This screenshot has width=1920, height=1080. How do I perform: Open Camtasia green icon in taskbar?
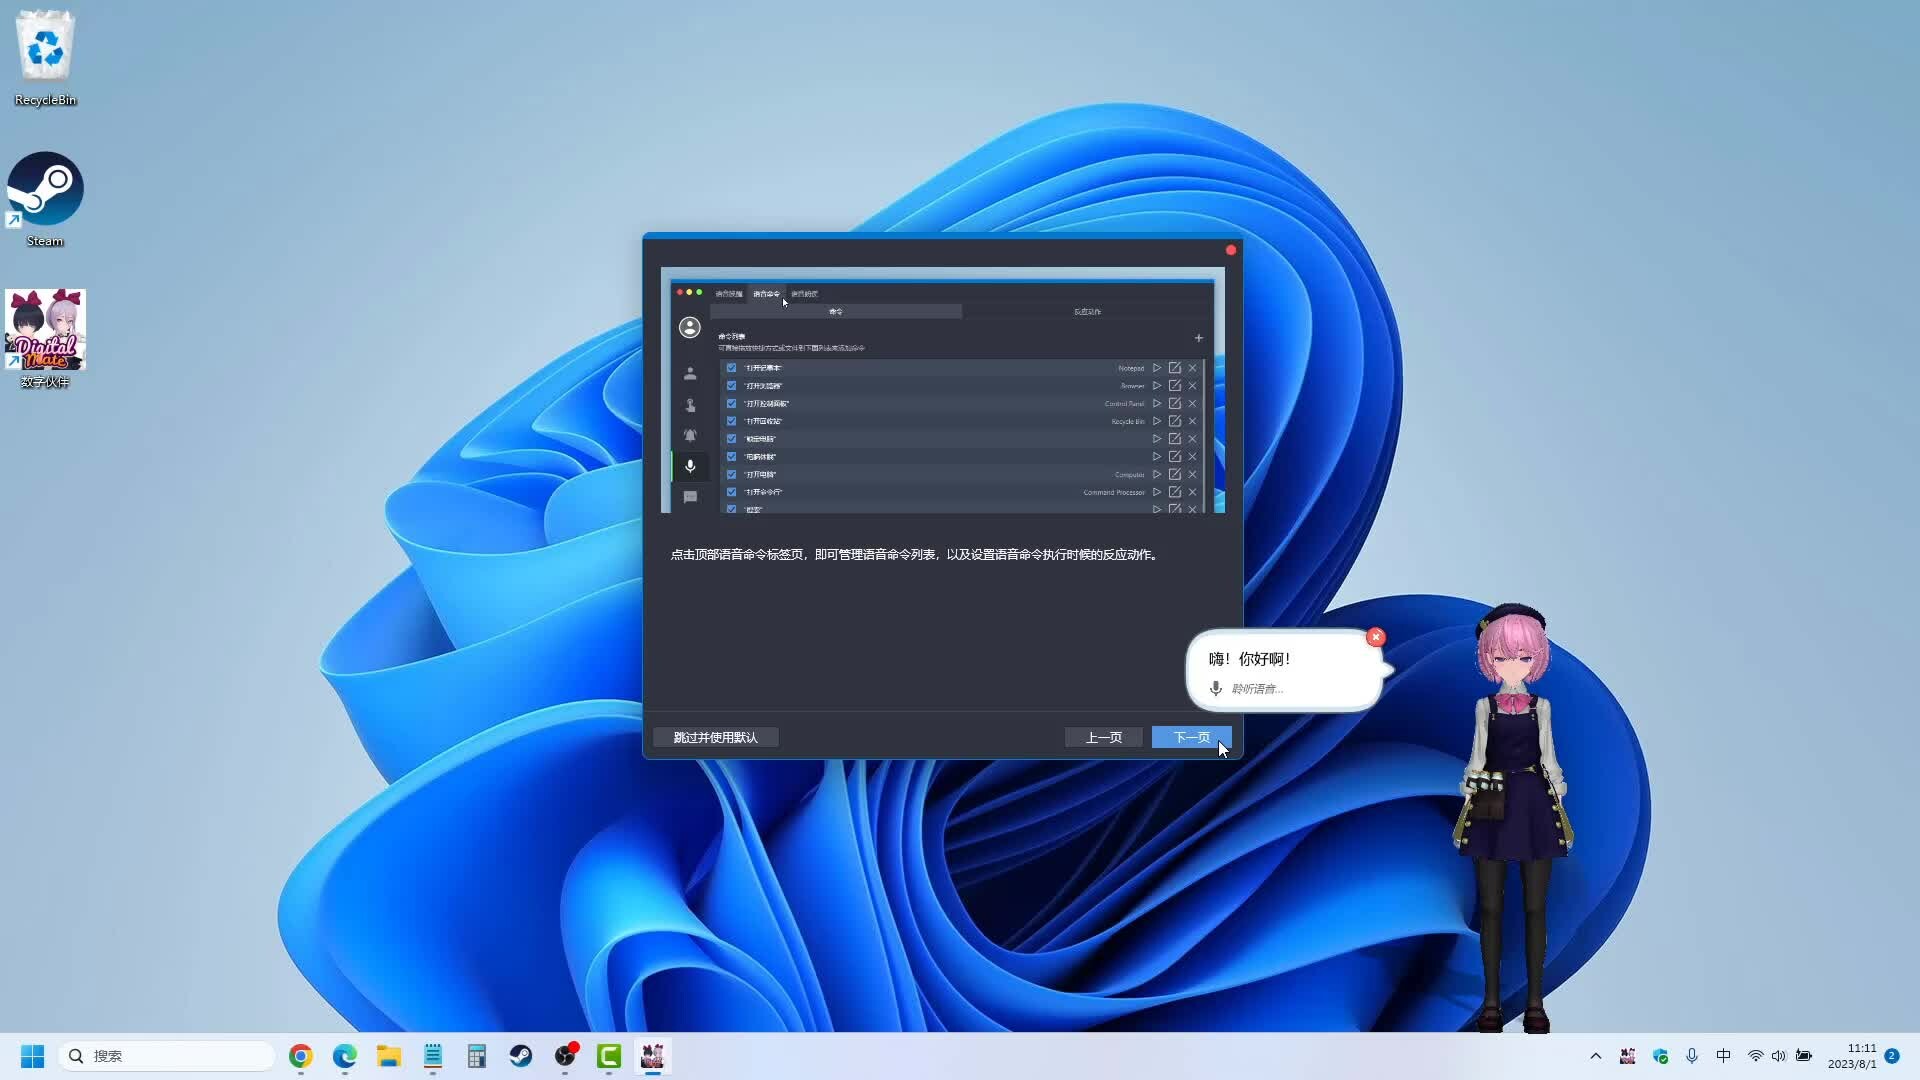click(x=609, y=1056)
